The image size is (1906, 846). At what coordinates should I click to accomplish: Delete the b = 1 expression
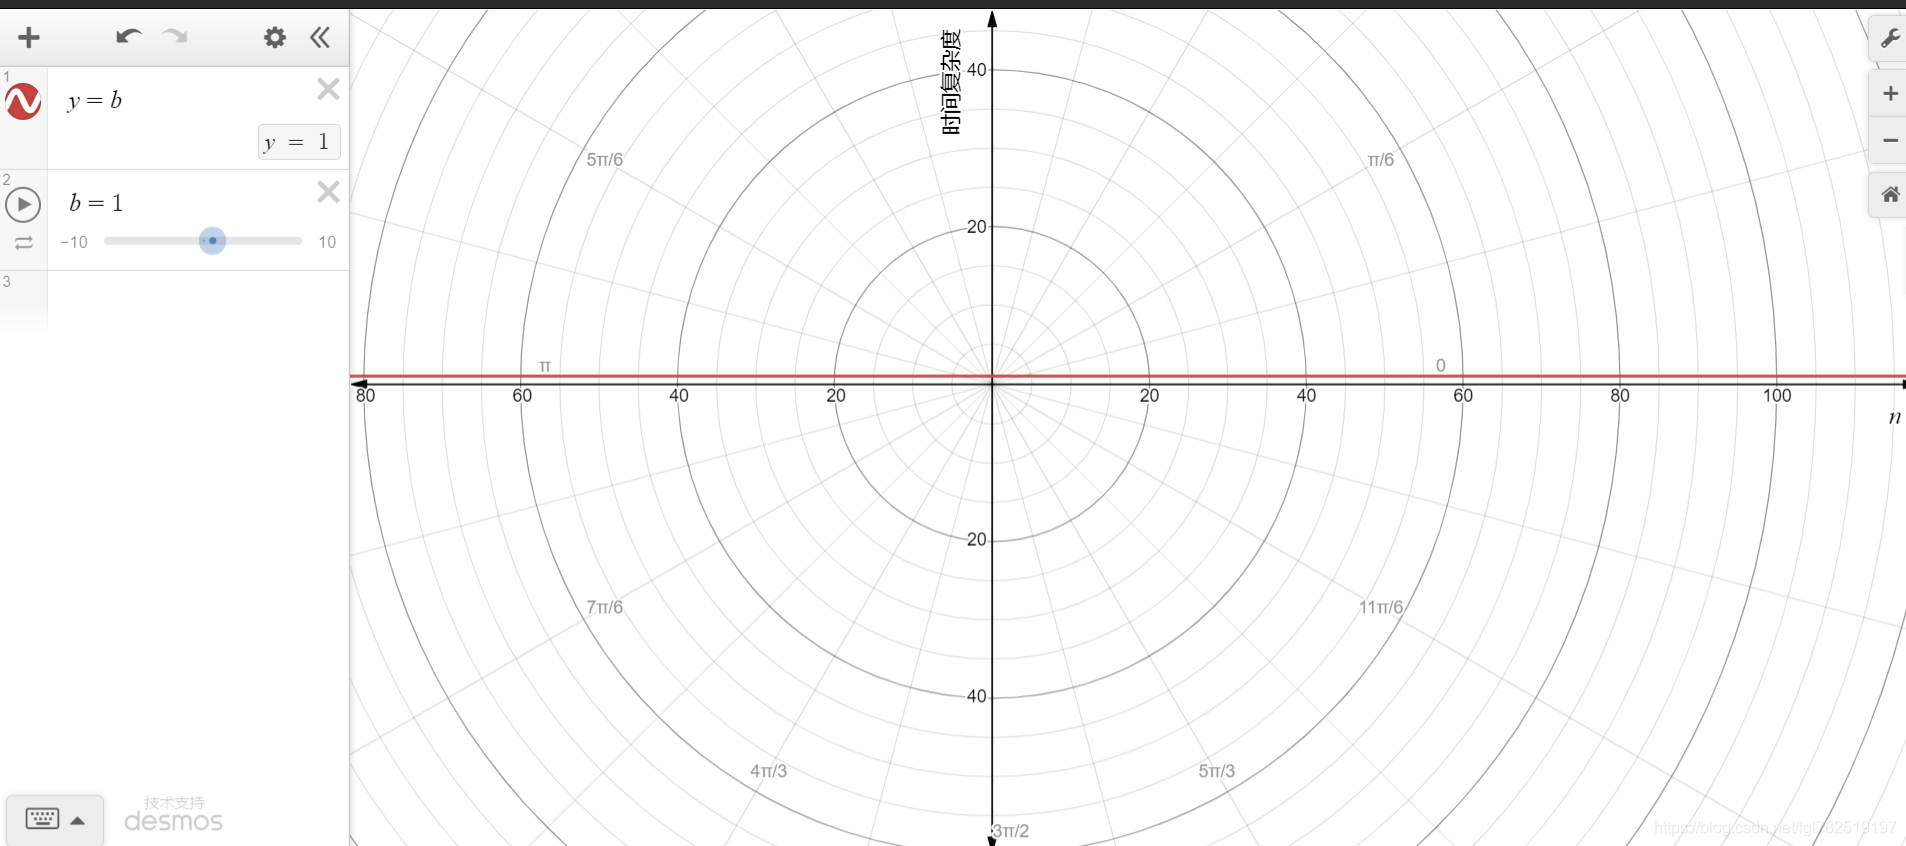coord(328,192)
